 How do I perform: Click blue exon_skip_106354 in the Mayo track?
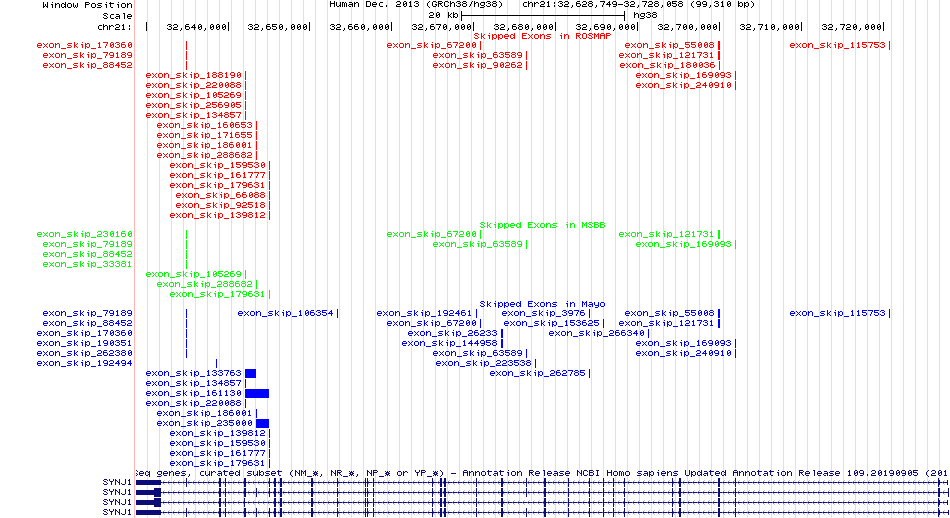coord(285,313)
